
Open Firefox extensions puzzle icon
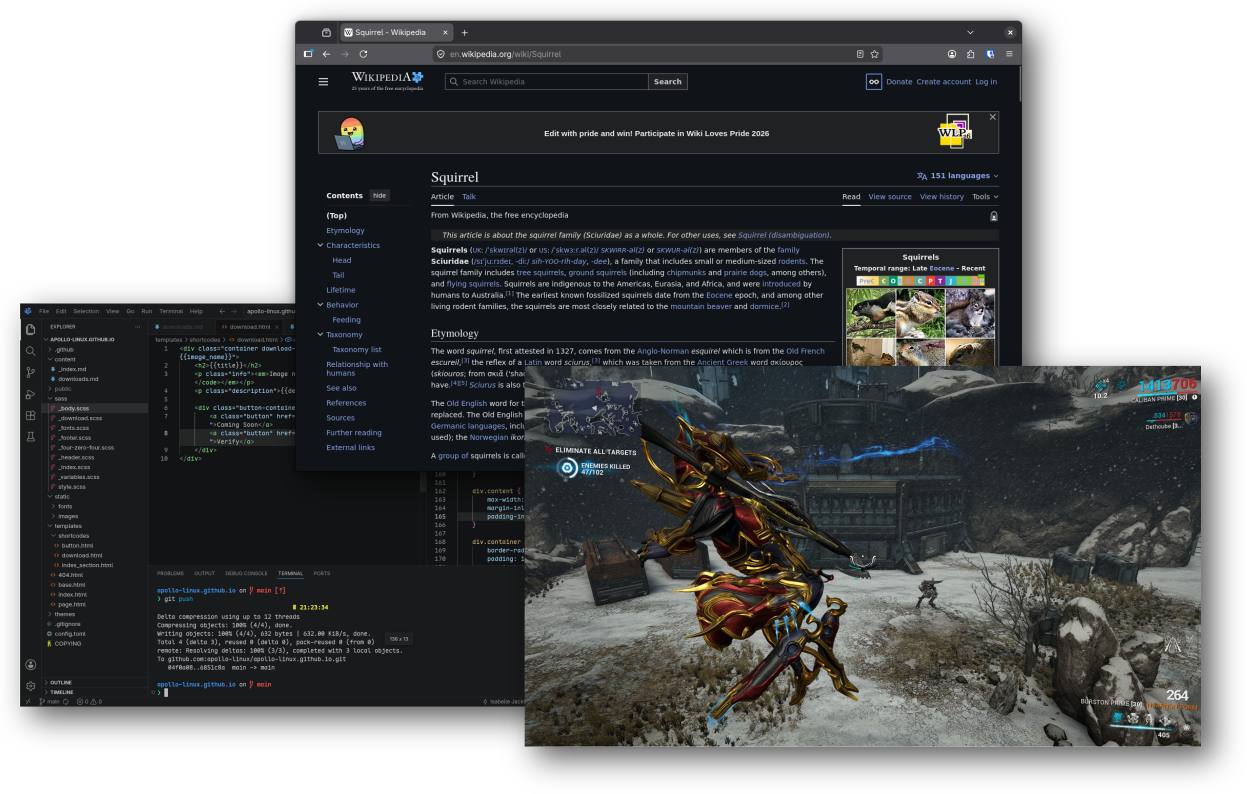[970, 54]
